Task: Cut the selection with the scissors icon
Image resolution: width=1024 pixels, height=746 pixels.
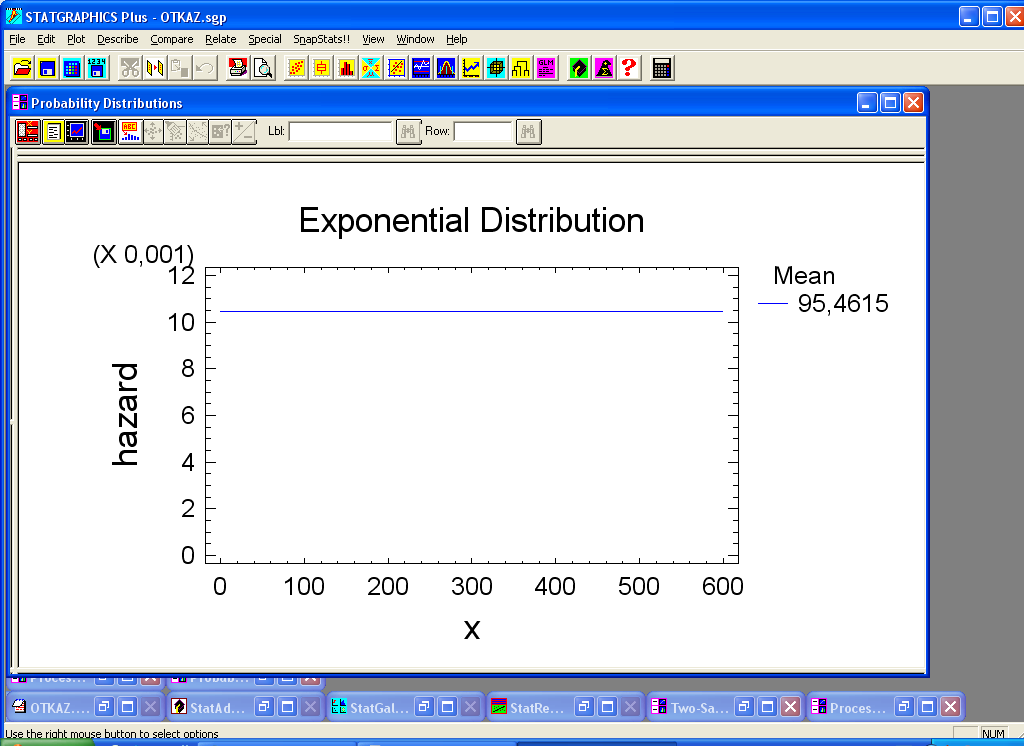Action: 130,68
